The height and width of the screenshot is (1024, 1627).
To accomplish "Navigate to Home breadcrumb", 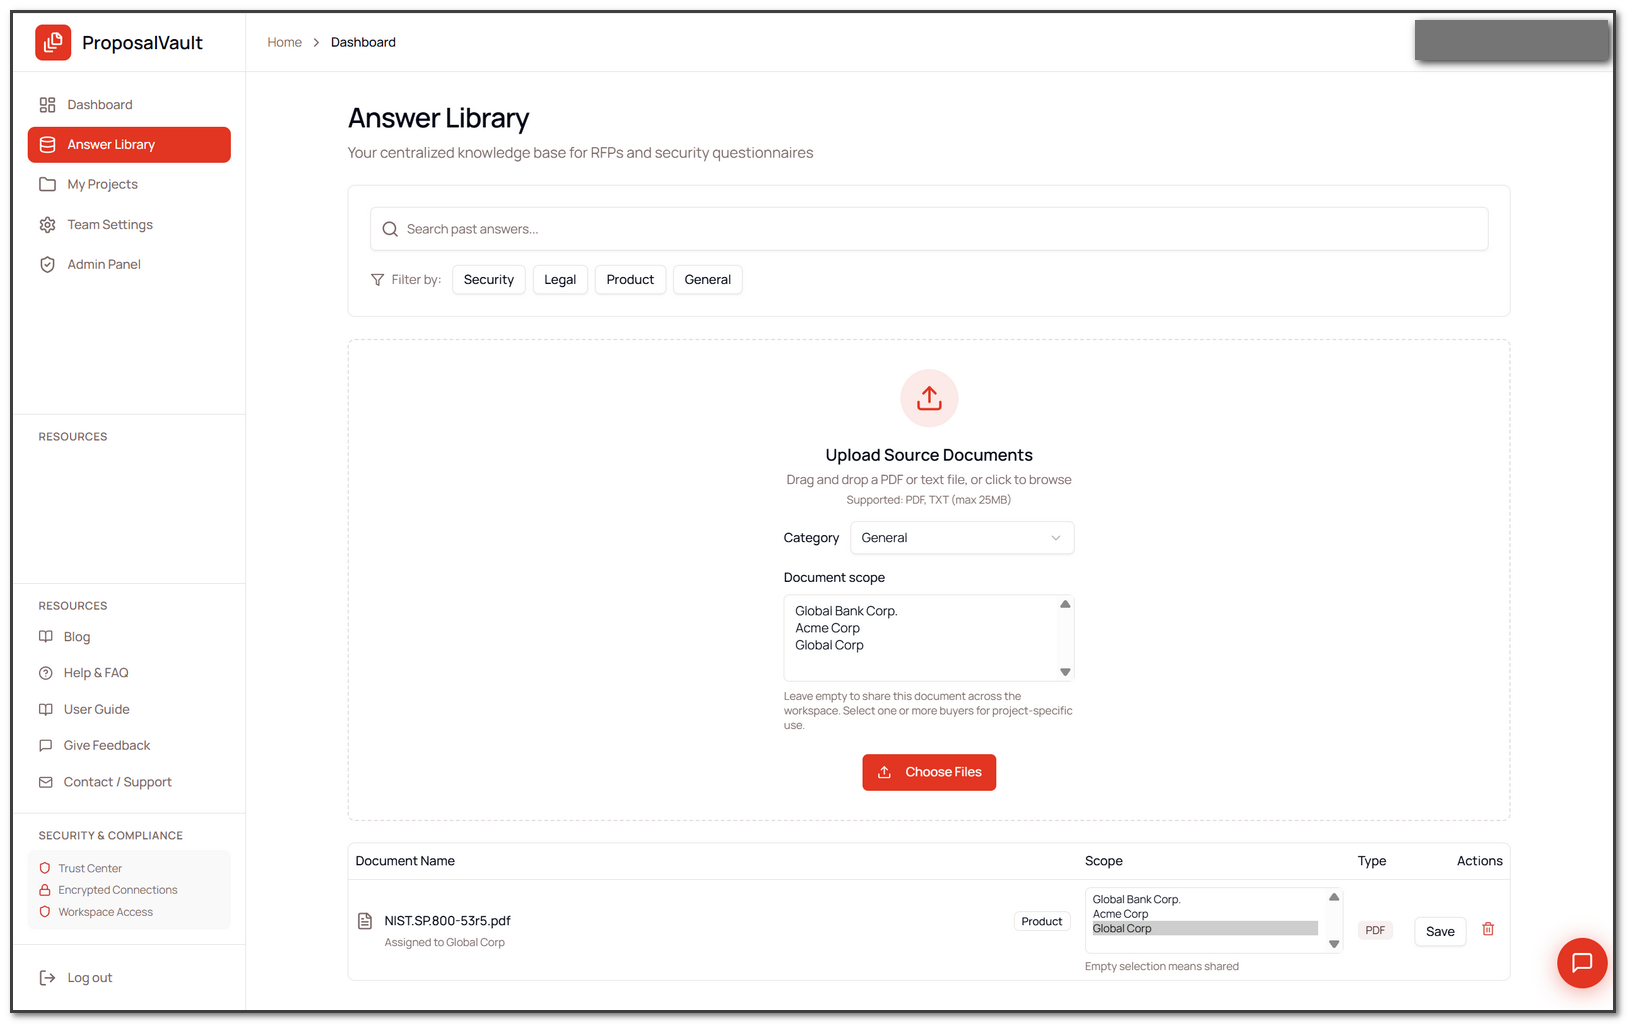I will coord(285,42).
